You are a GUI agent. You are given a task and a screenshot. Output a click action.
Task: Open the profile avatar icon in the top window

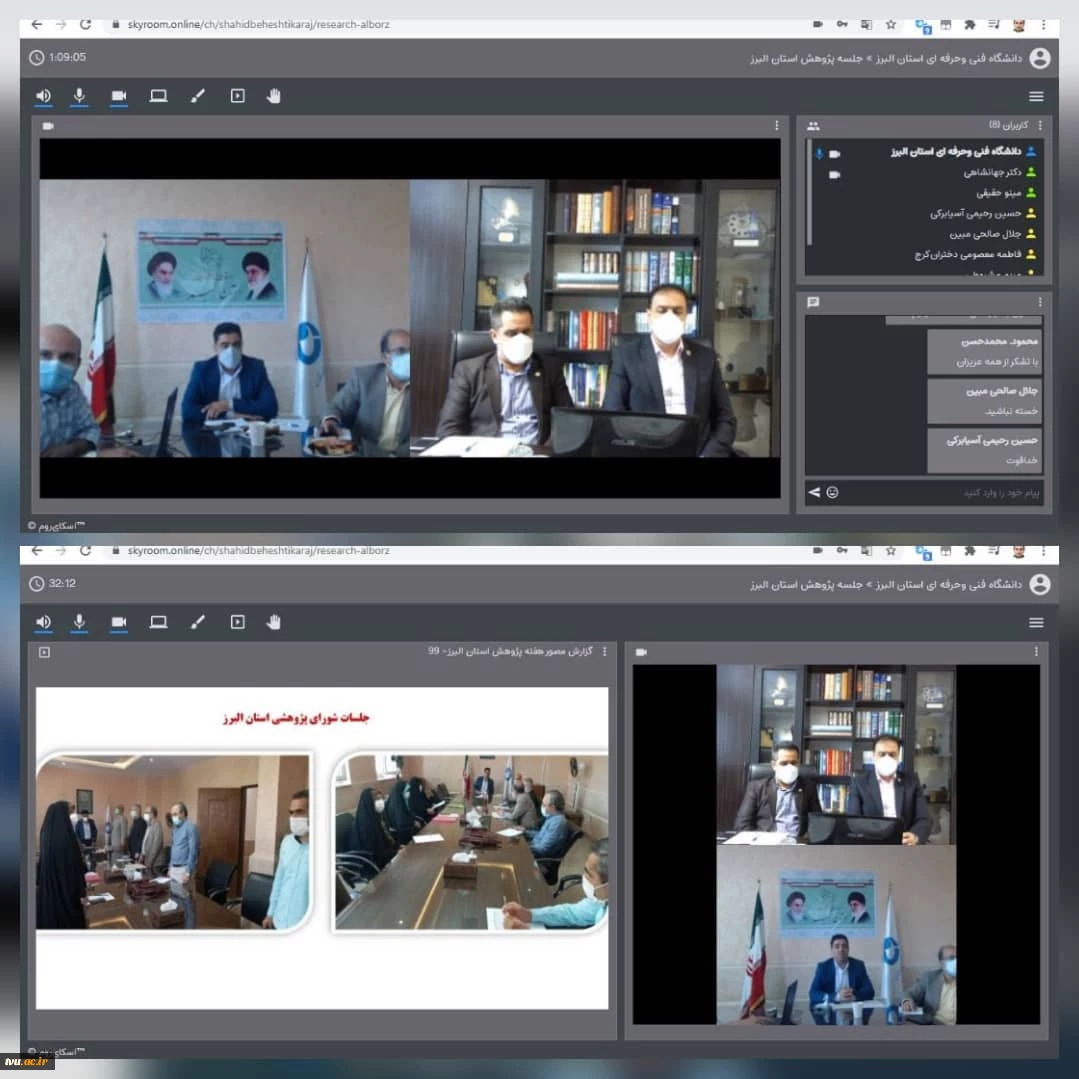(x=1040, y=58)
